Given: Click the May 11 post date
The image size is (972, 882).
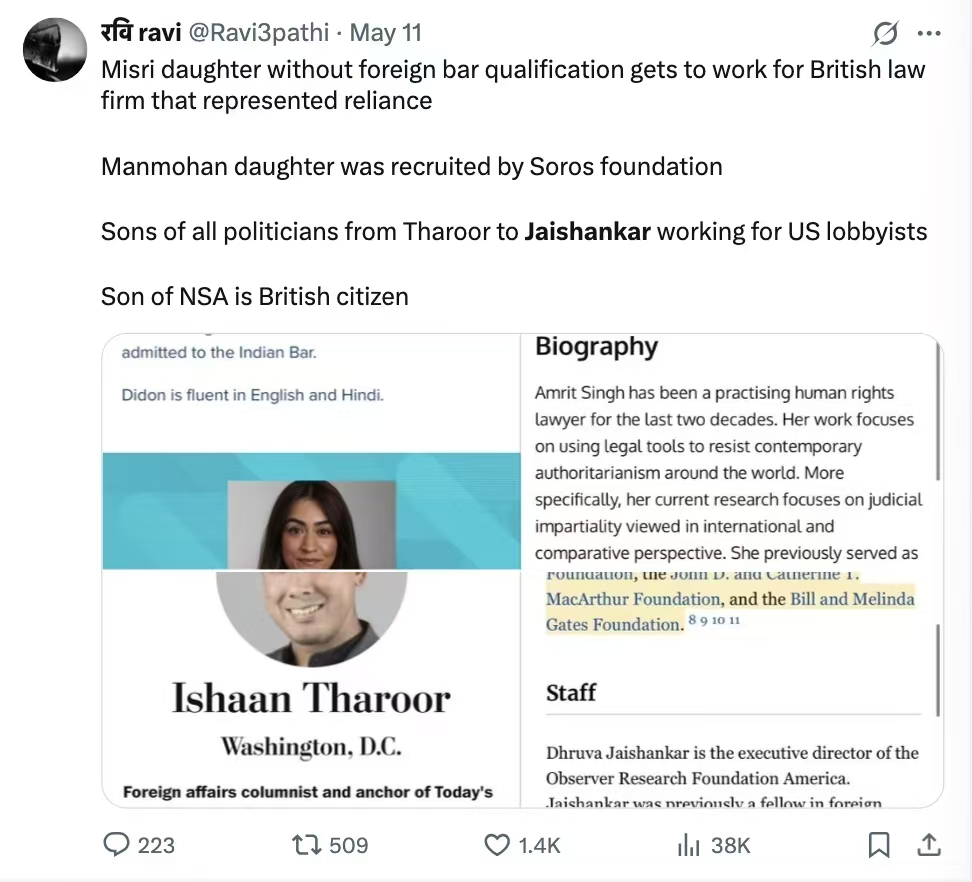Looking at the screenshot, I should [386, 32].
